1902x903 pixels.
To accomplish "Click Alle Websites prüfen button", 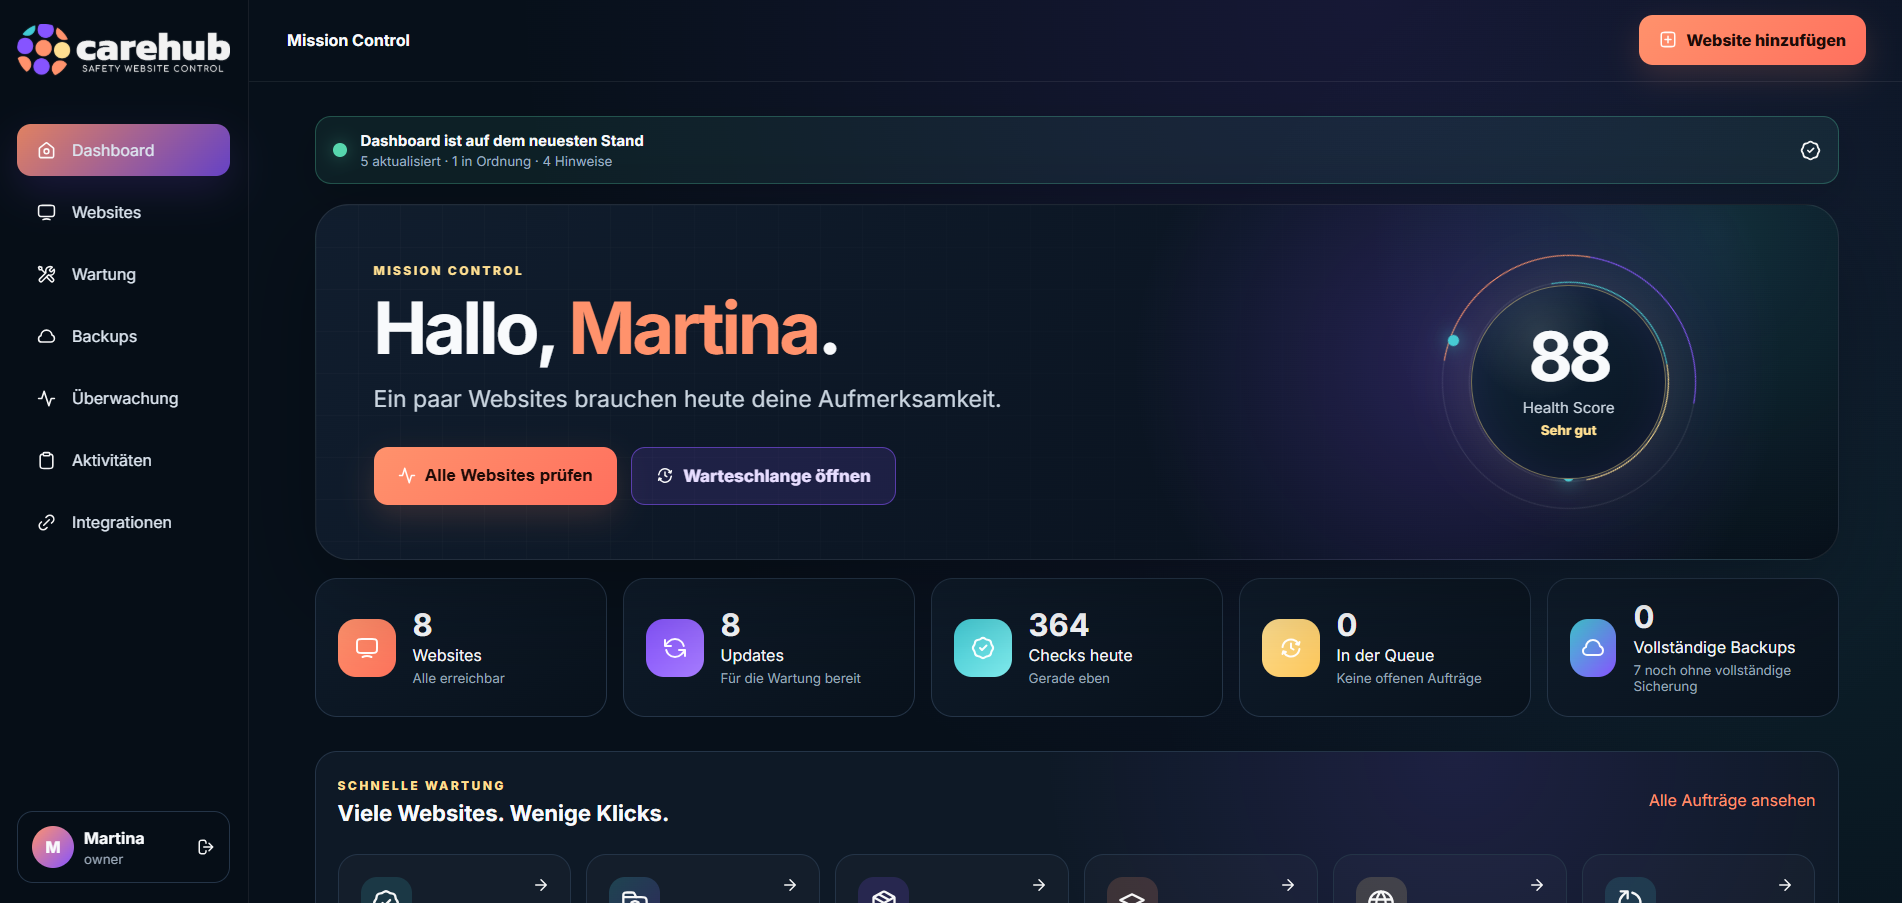I will (x=495, y=476).
